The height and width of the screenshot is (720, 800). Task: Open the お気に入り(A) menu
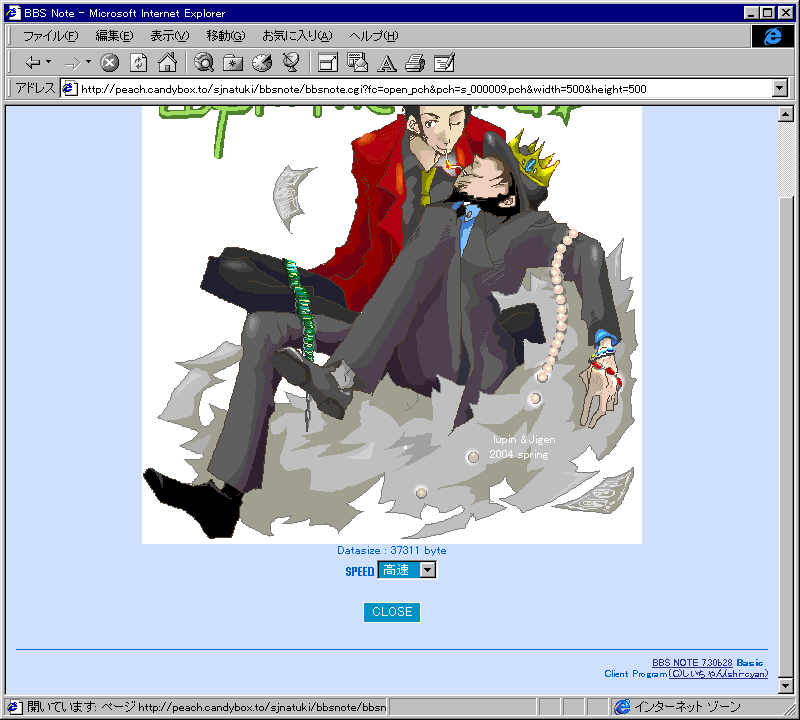point(297,36)
